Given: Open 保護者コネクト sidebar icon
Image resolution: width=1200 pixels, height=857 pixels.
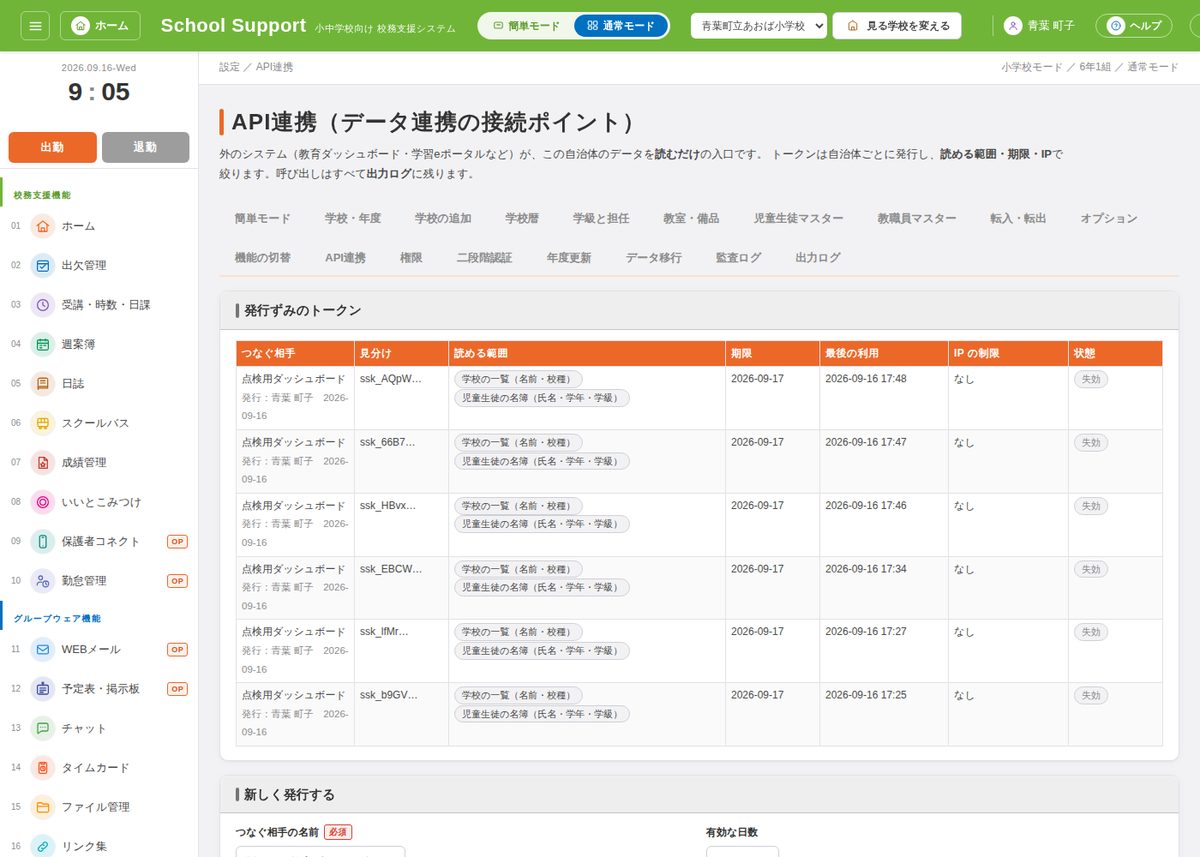Looking at the screenshot, I should point(43,541).
